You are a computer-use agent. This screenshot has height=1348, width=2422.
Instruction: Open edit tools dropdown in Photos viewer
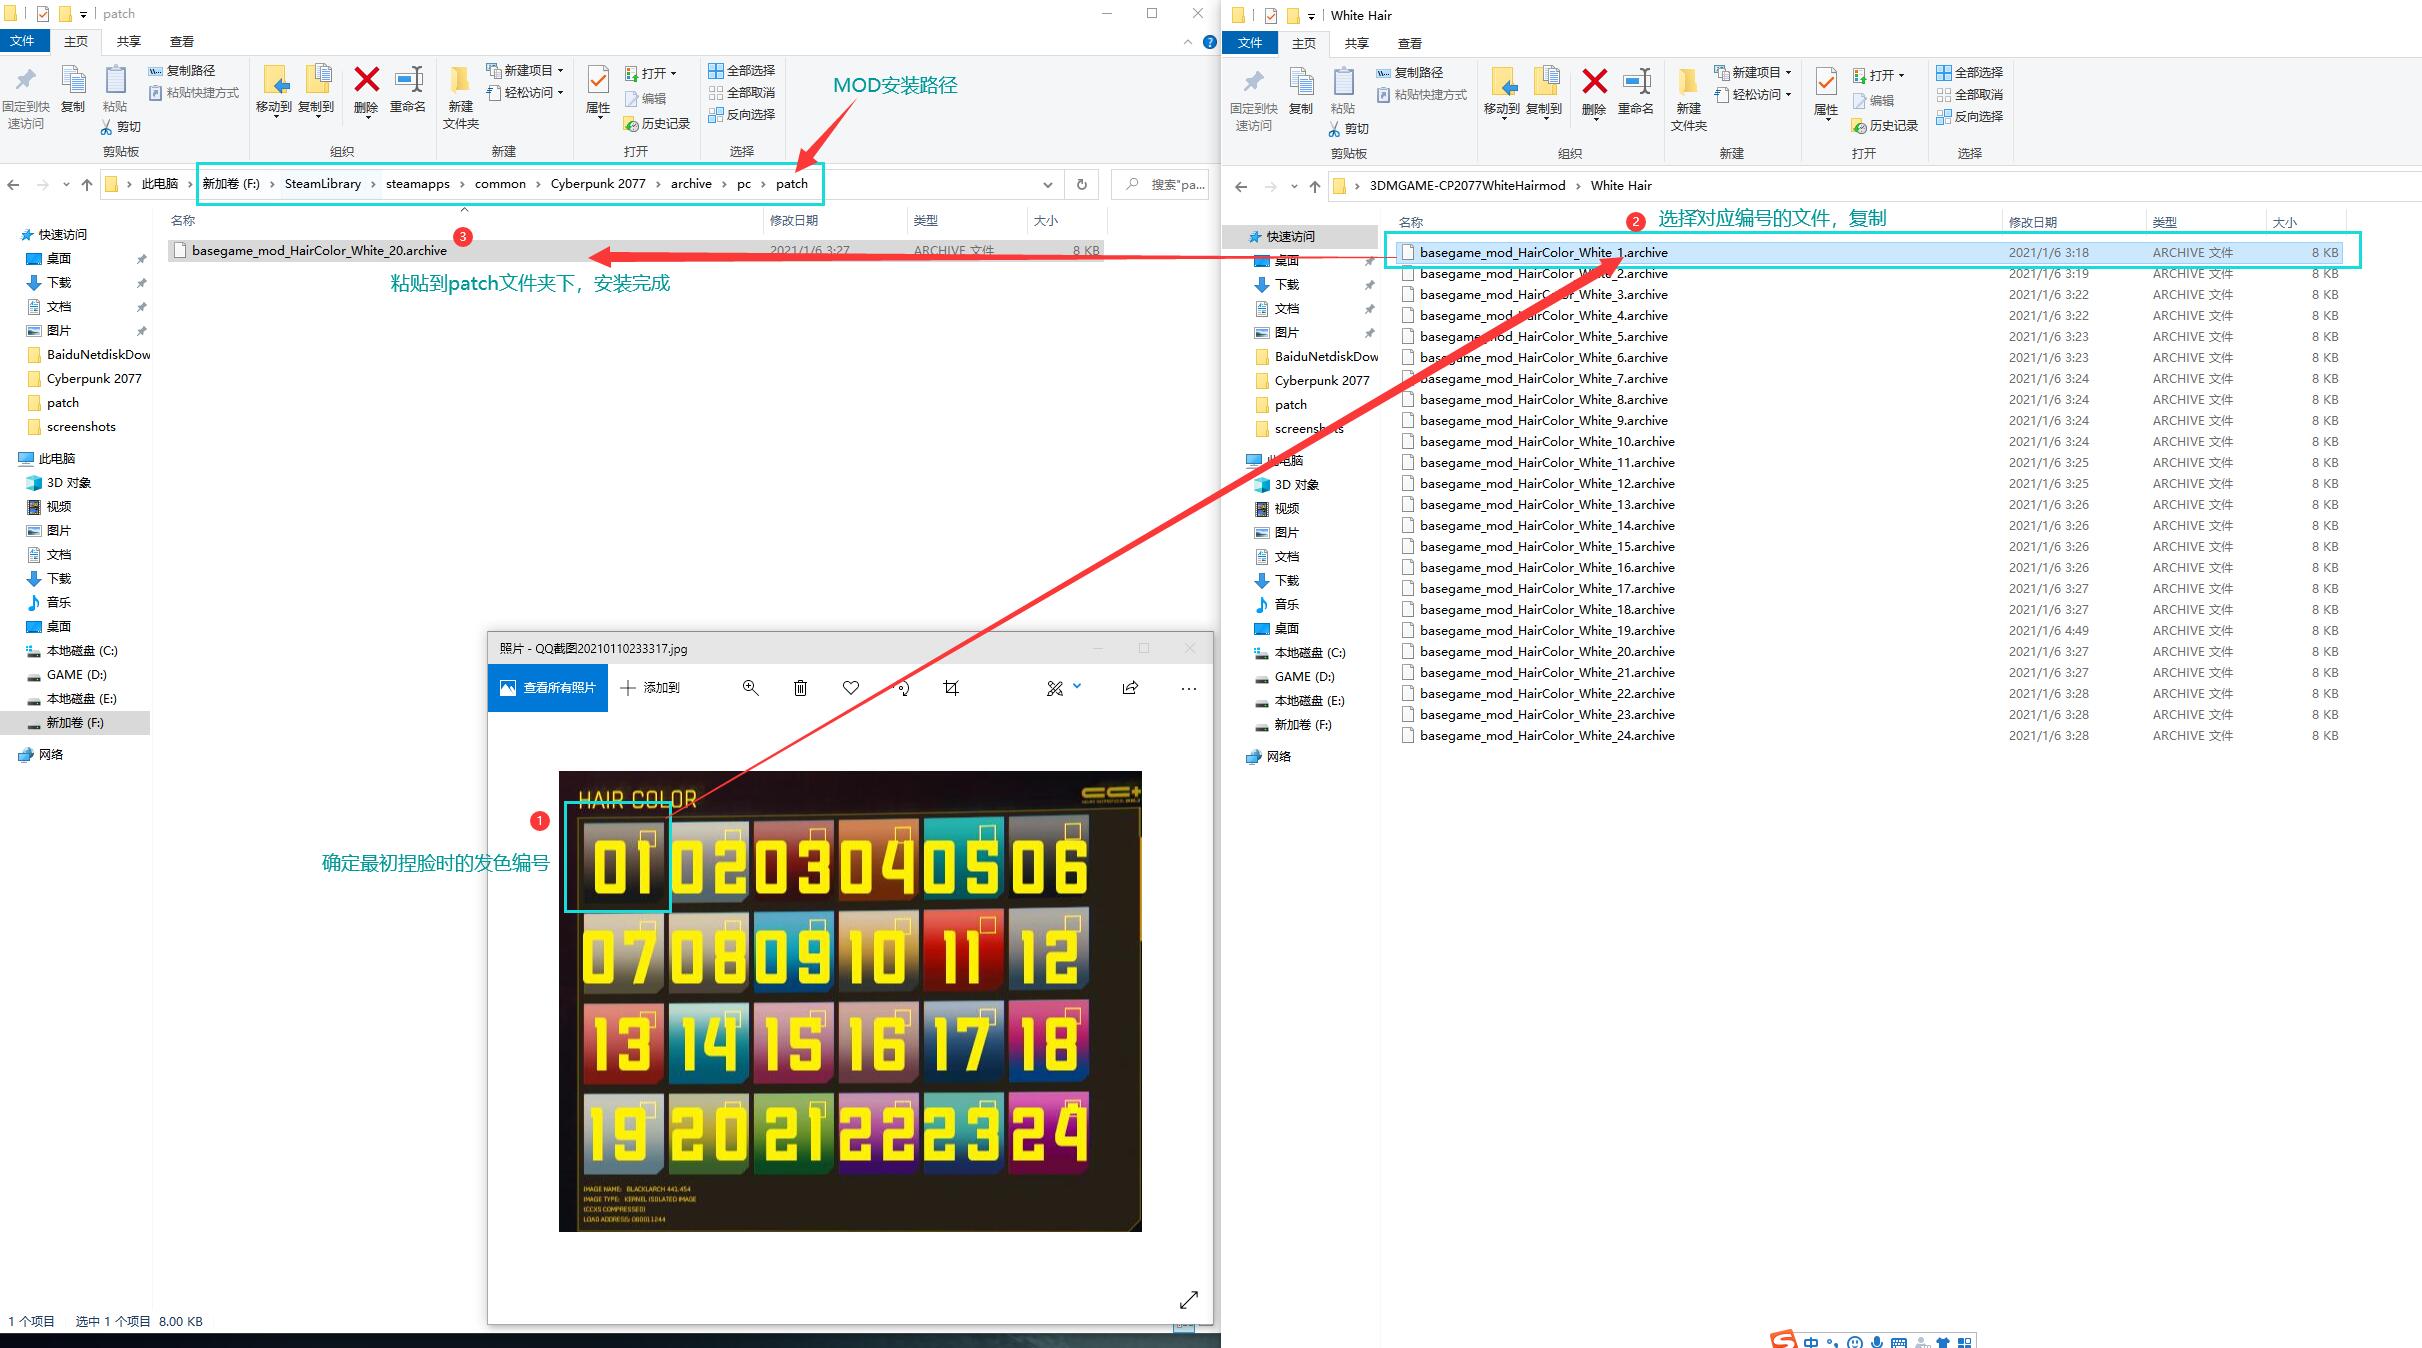(x=1077, y=687)
